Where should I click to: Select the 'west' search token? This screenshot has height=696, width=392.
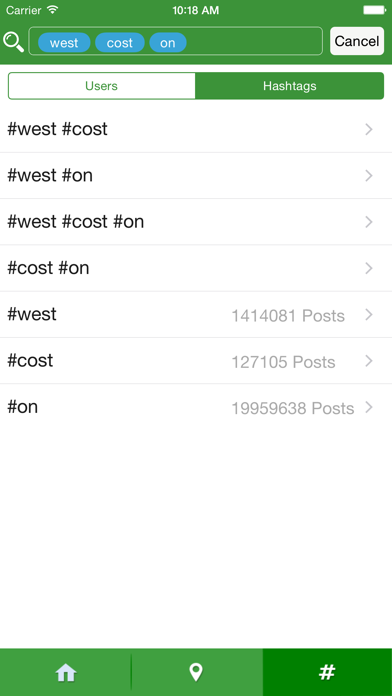(x=64, y=43)
